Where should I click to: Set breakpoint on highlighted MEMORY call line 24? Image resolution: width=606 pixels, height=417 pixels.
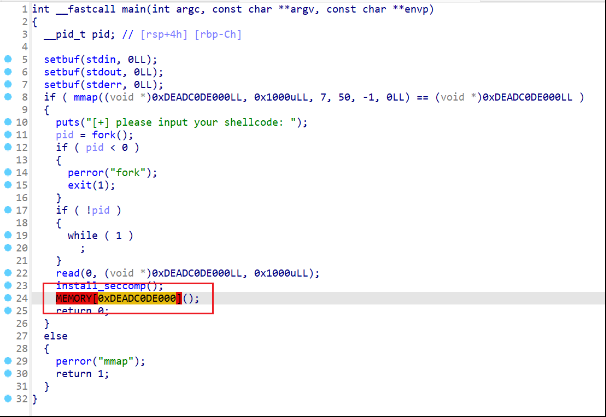tap(8, 298)
